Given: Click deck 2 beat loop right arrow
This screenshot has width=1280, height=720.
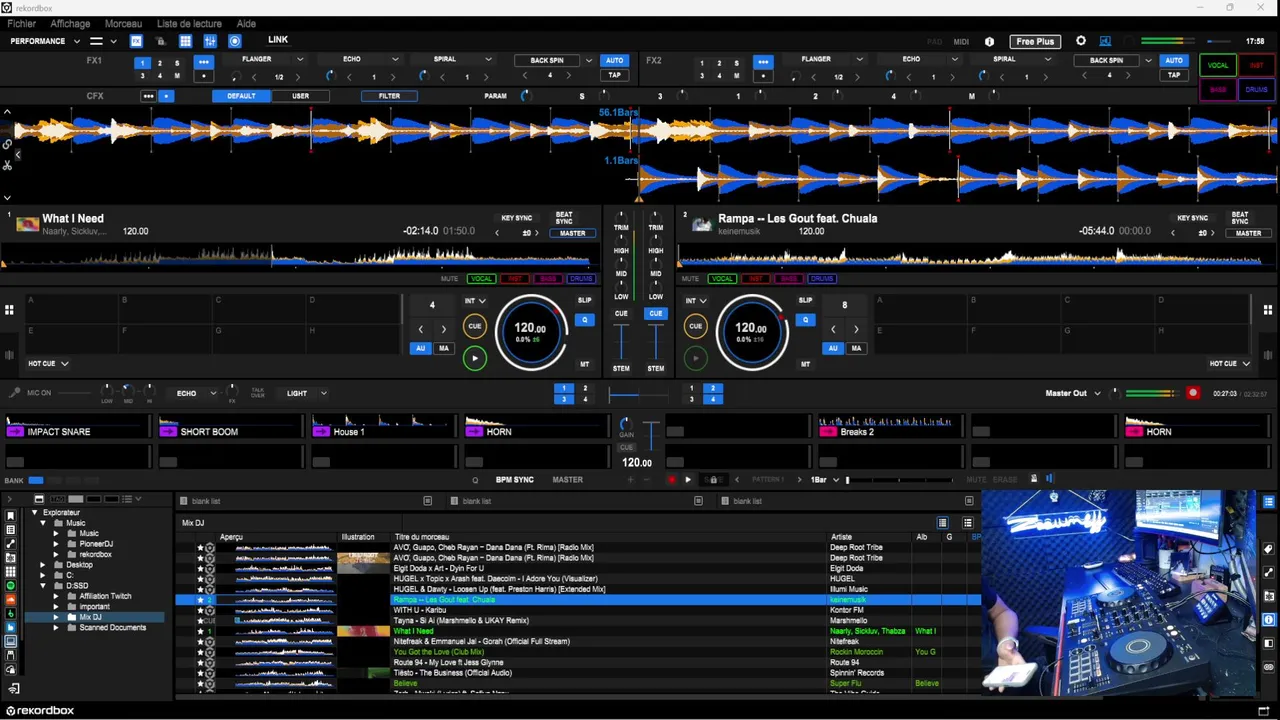Looking at the screenshot, I should coord(856,329).
